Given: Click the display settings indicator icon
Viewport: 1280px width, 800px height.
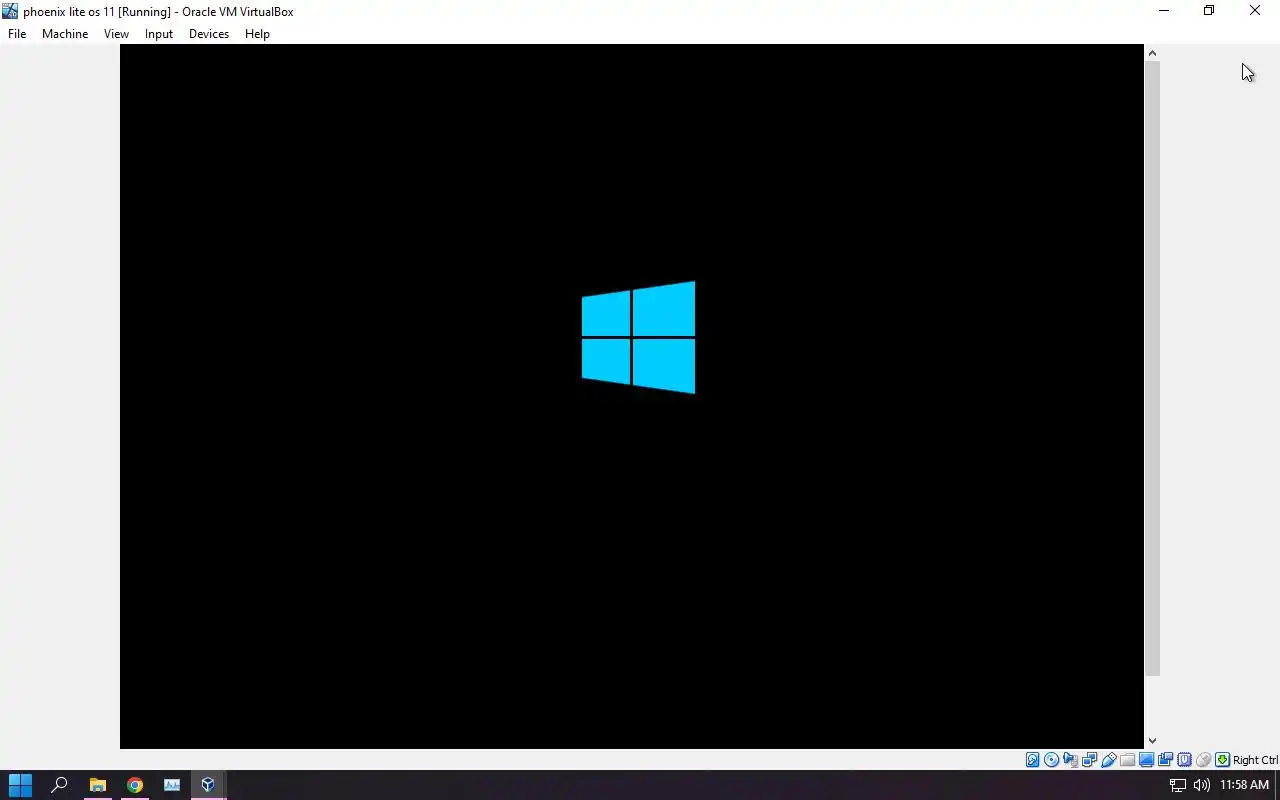Looking at the screenshot, I should point(1146,760).
